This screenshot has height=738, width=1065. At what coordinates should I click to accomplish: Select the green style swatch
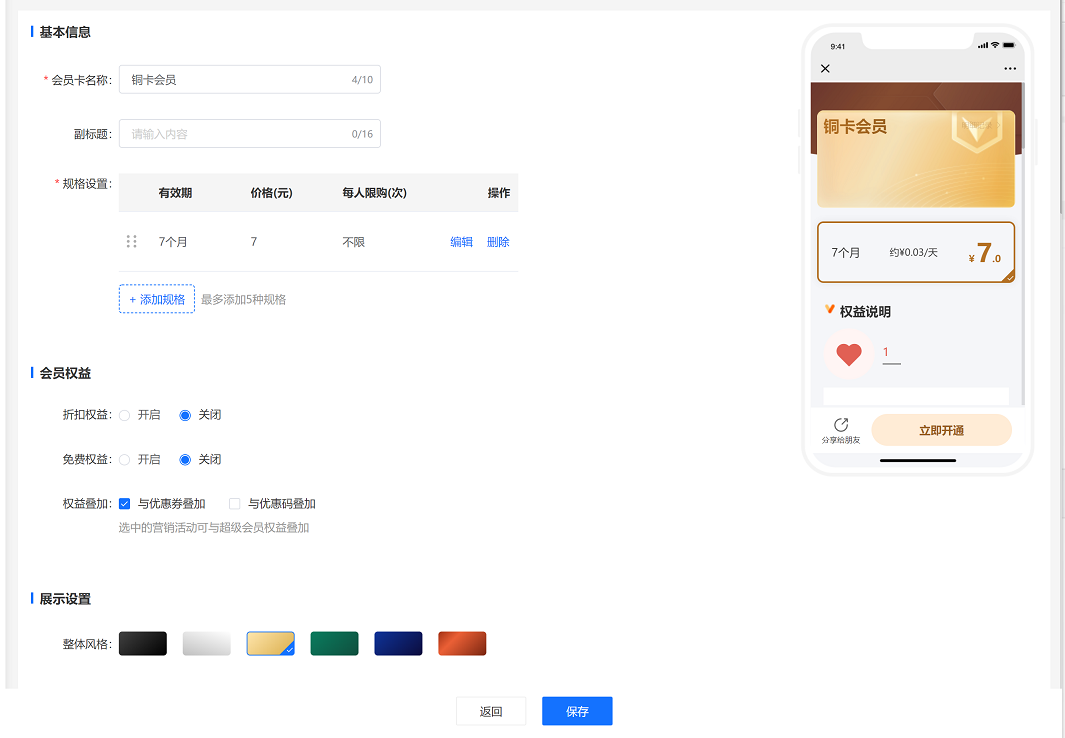tap(334, 644)
